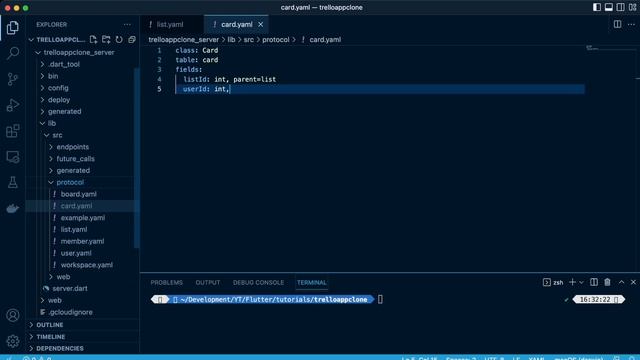Open .gcloudignore file

pyautogui.click(x=70, y=312)
